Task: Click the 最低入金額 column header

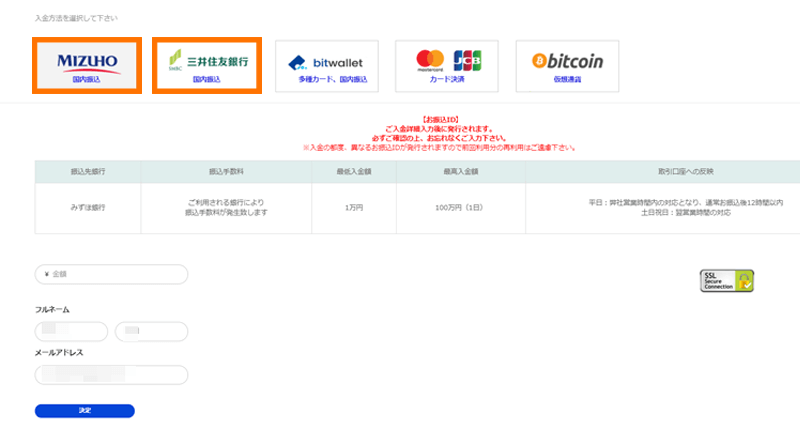Action: pyautogui.click(x=354, y=172)
